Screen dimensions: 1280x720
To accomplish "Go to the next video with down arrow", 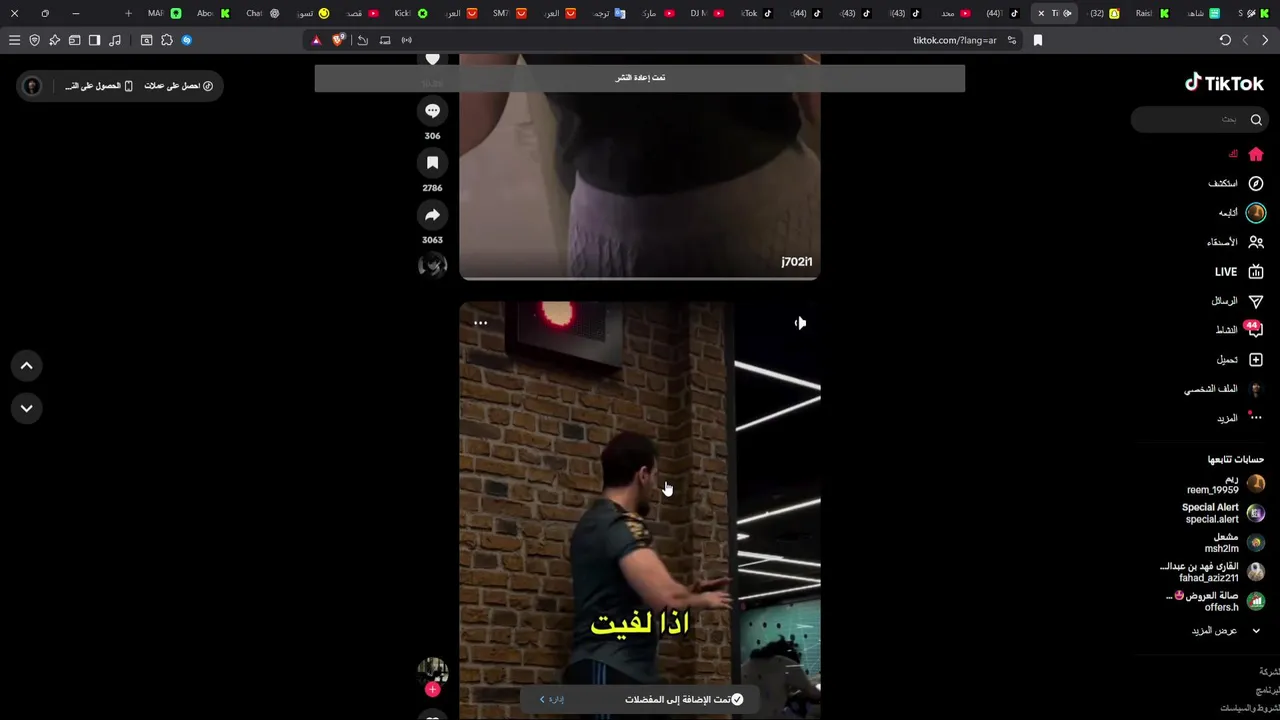I will click(x=27, y=408).
